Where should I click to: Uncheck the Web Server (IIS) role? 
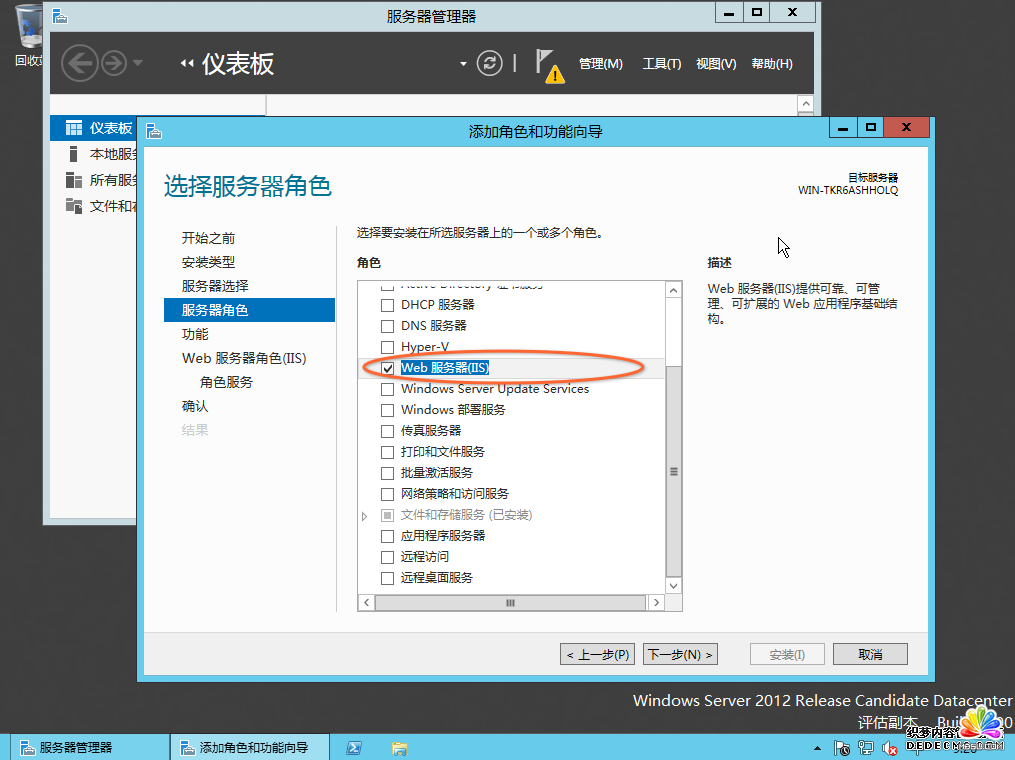pos(388,368)
